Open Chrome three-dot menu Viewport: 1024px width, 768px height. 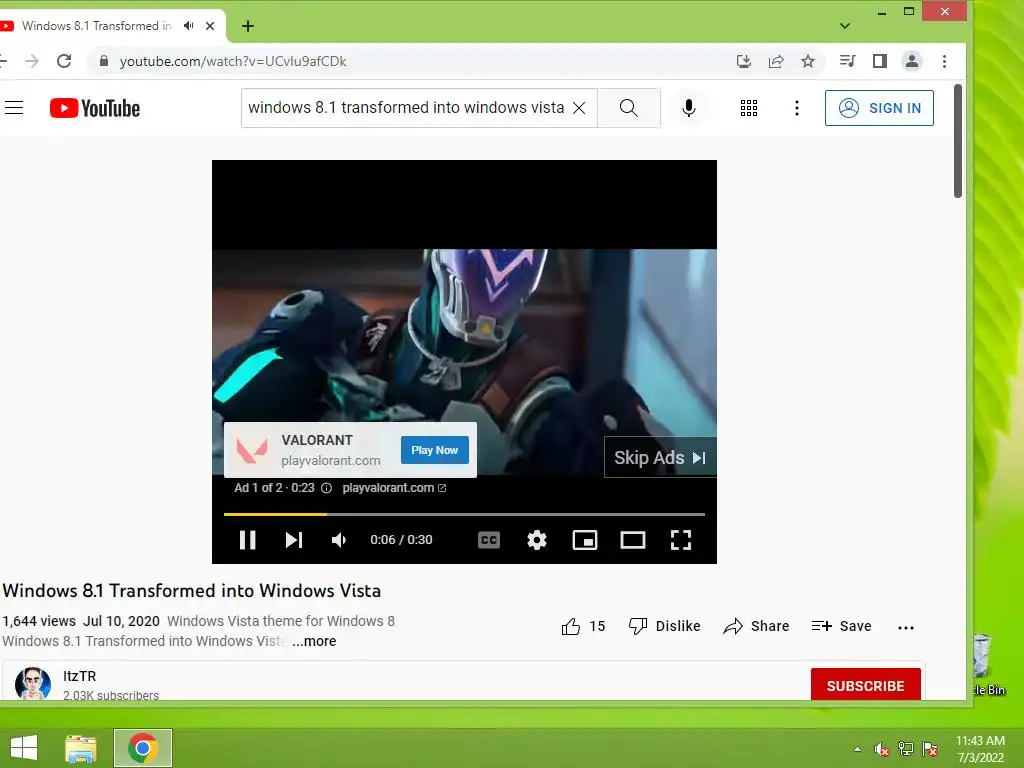pos(944,61)
